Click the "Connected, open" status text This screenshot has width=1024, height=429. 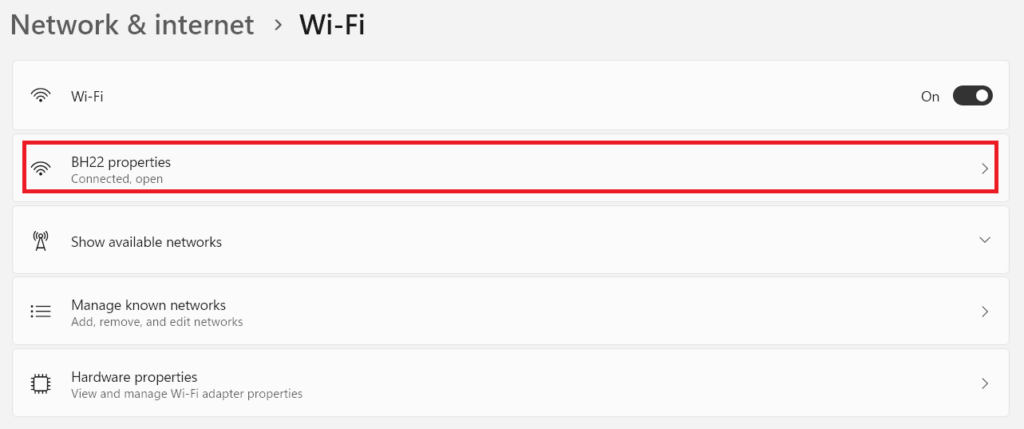[117, 179]
